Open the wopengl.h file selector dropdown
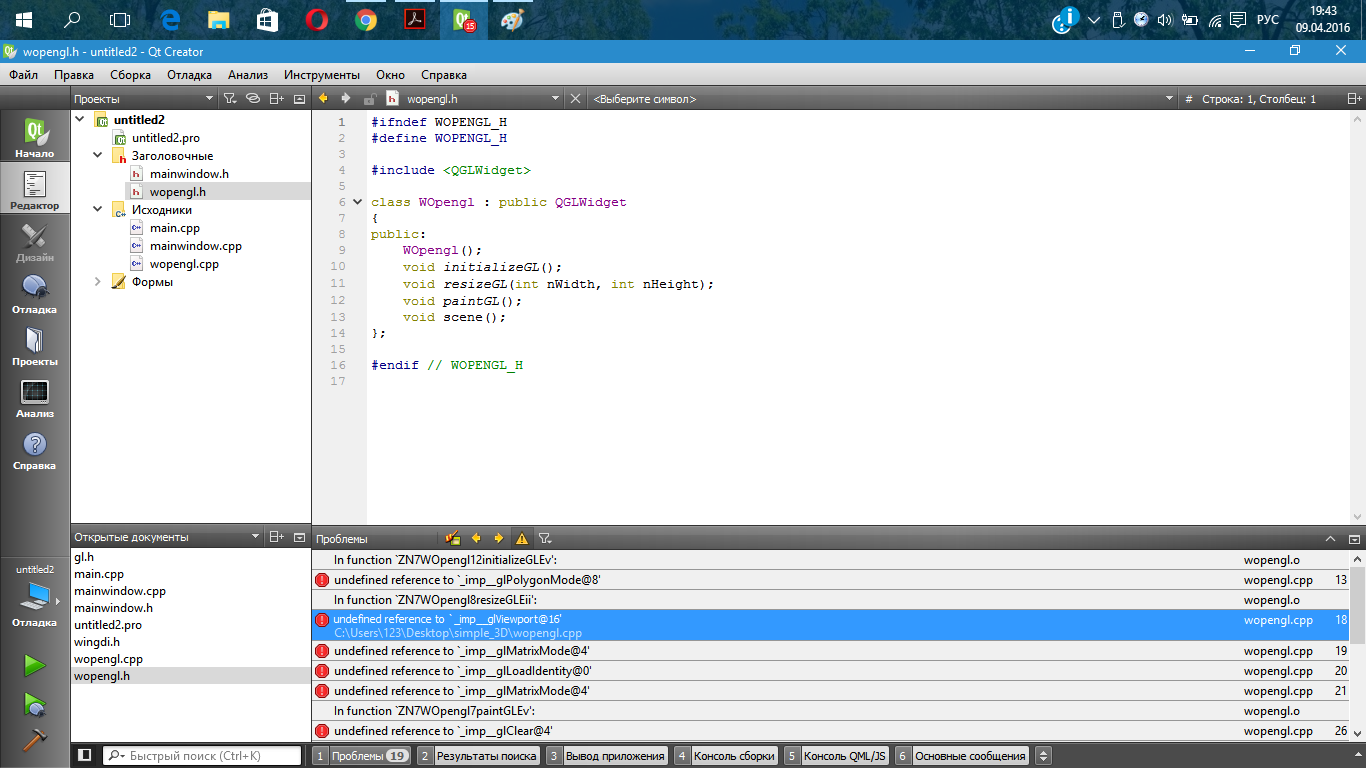 point(473,99)
